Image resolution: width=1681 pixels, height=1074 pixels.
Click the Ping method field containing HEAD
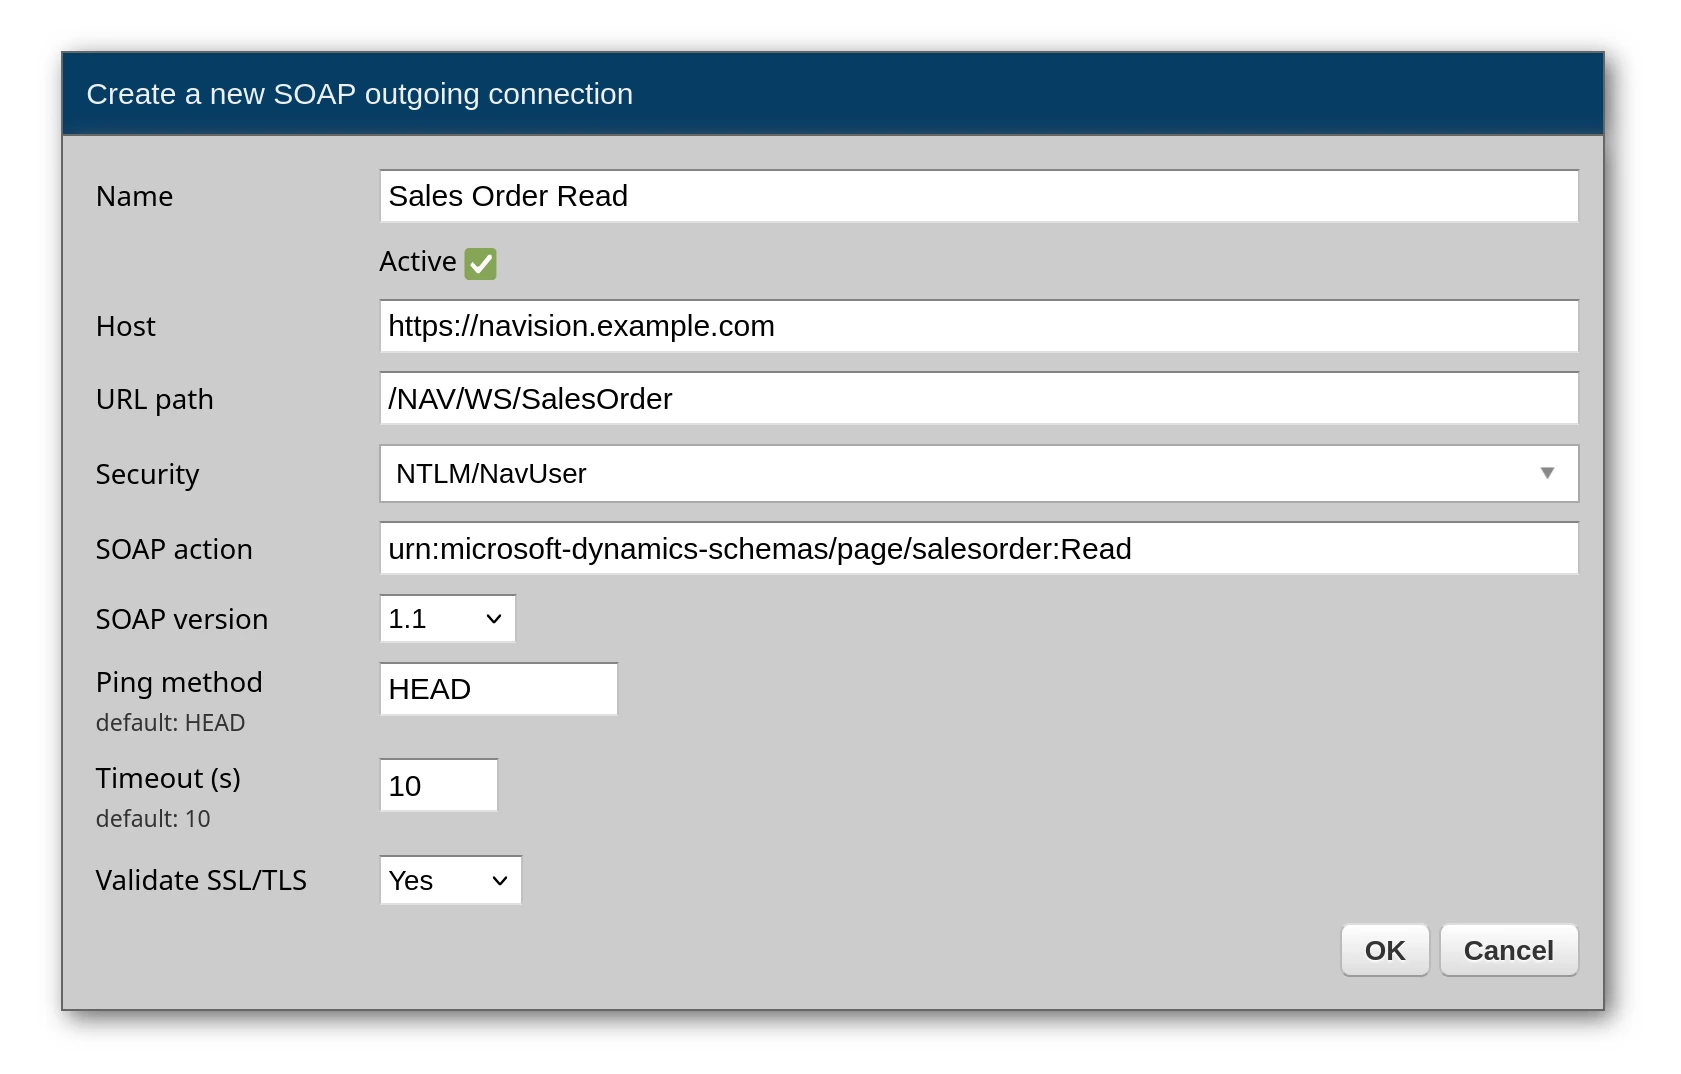click(x=498, y=689)
